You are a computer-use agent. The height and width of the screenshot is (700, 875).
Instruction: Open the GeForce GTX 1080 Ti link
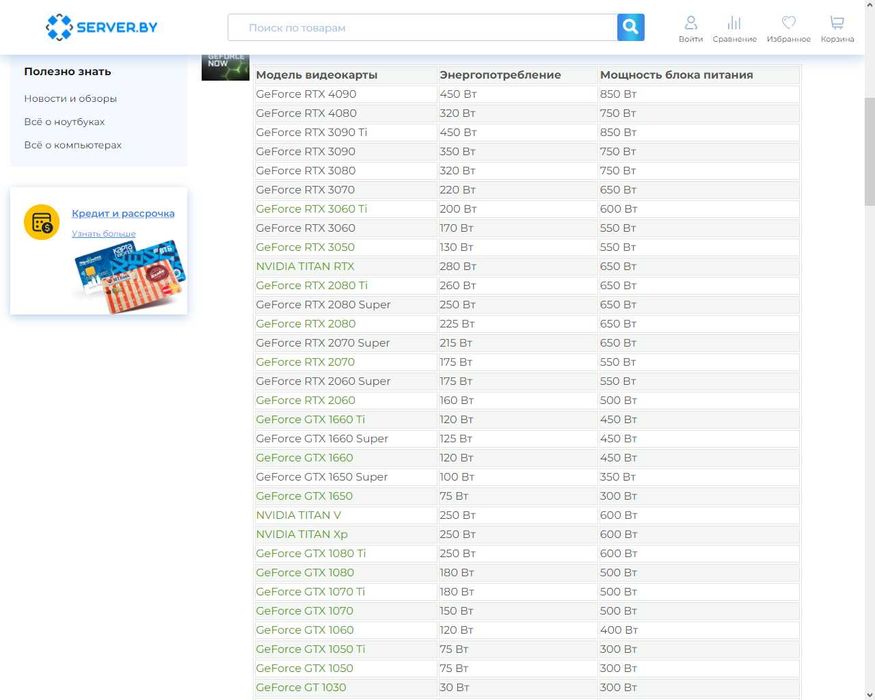point(311,553)
